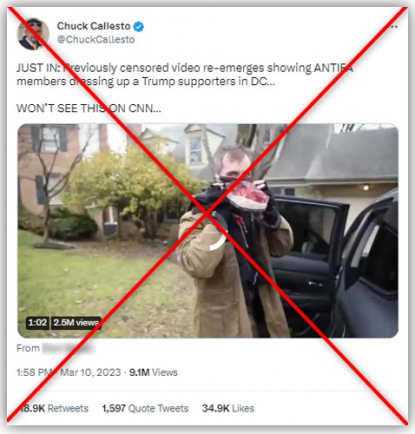
Task: Open the tweet's more options ellipsis
Action: (394, 27)
